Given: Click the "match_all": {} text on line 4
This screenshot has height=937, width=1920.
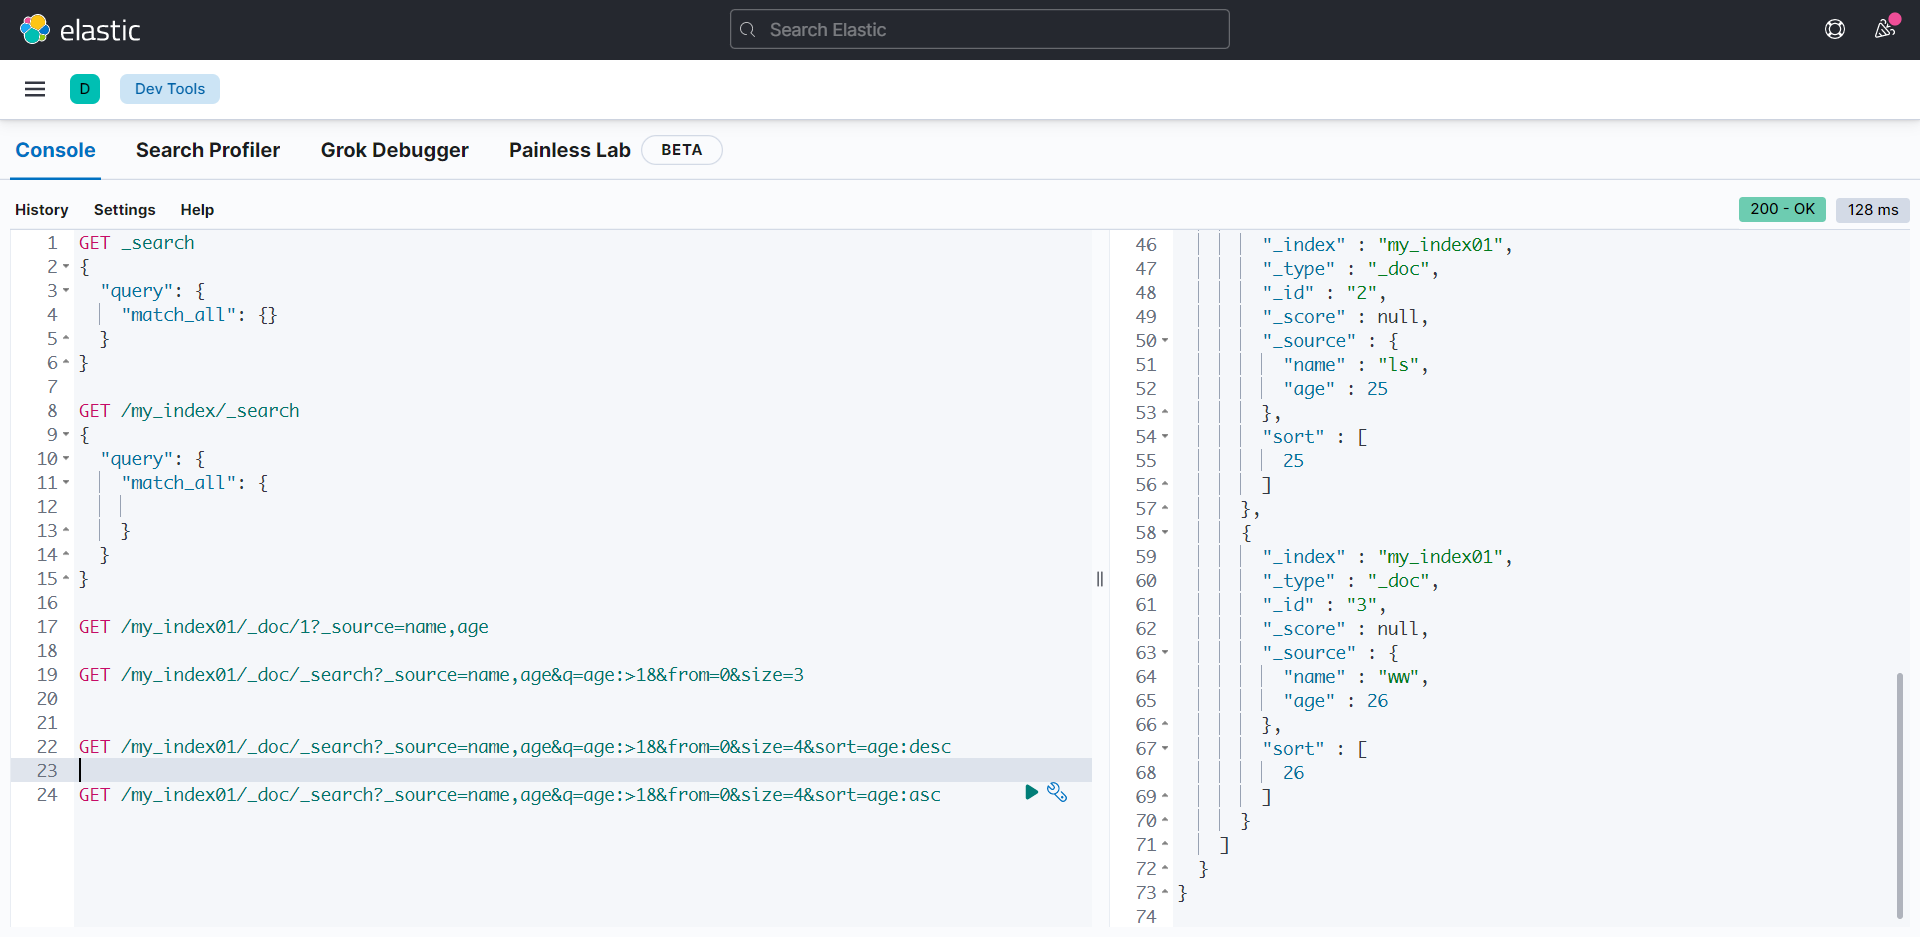Looking at the screenshot, I should 199,315.
